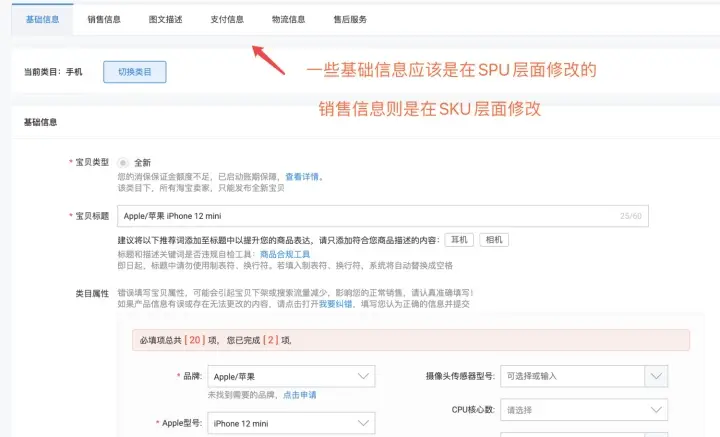Expand the CPU核心数 dropdown
Screen dimensions: 720x437
click(x=584, y=410)
